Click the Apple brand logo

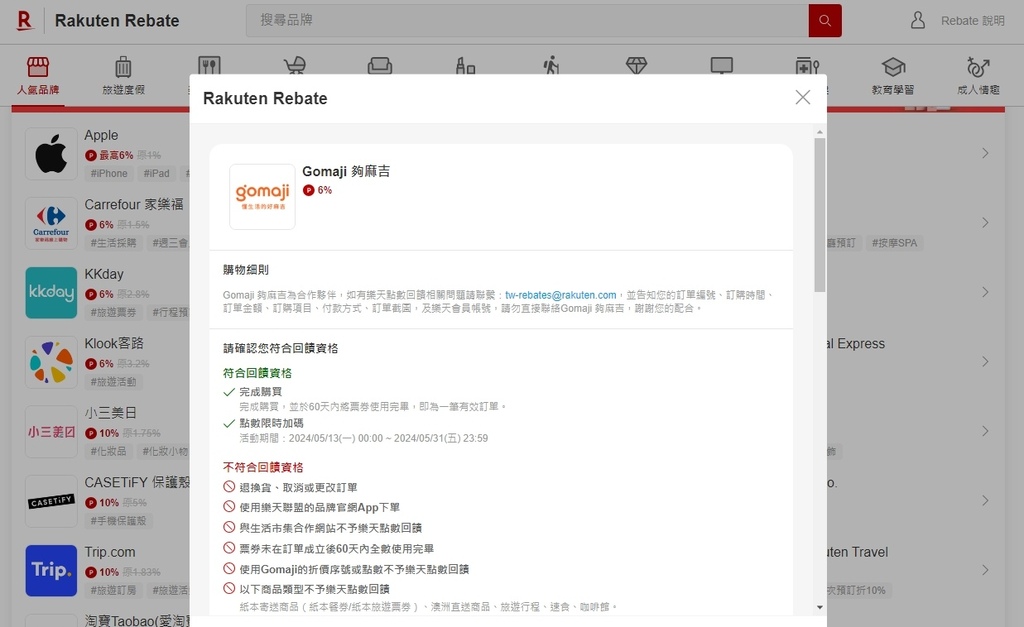point(51,153)
